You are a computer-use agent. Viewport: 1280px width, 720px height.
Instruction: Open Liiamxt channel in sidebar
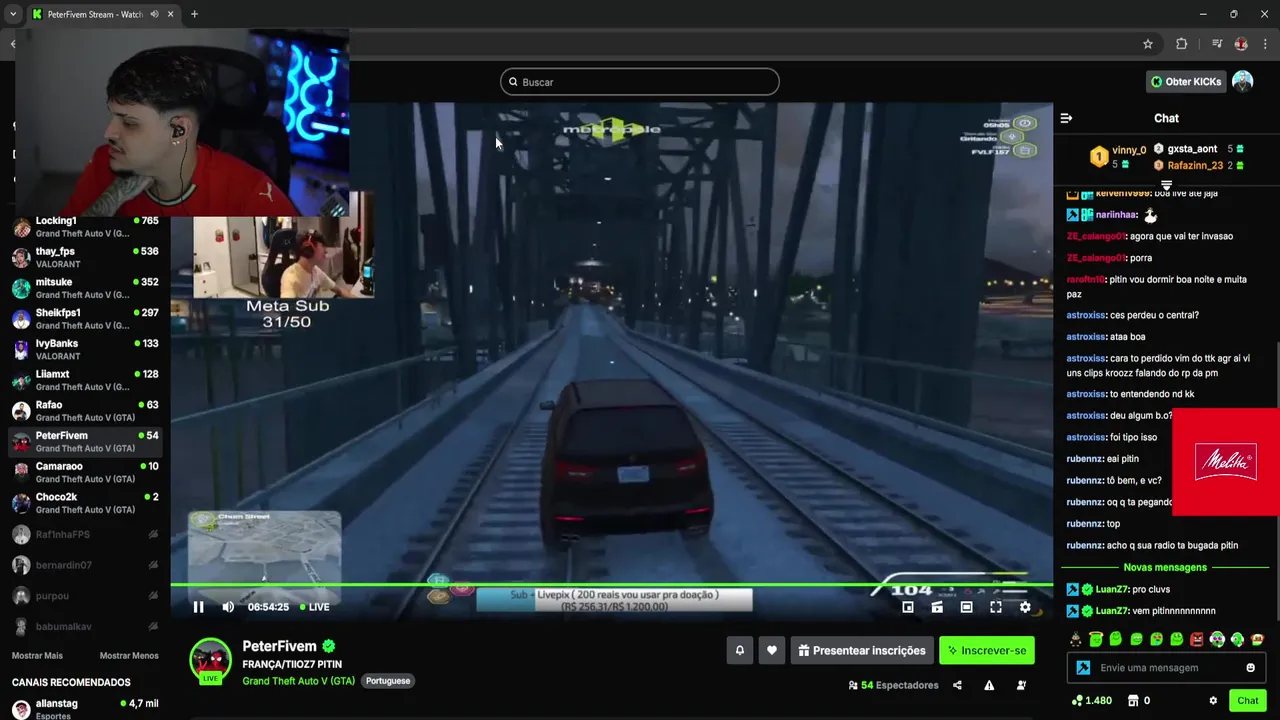[85, 380]
